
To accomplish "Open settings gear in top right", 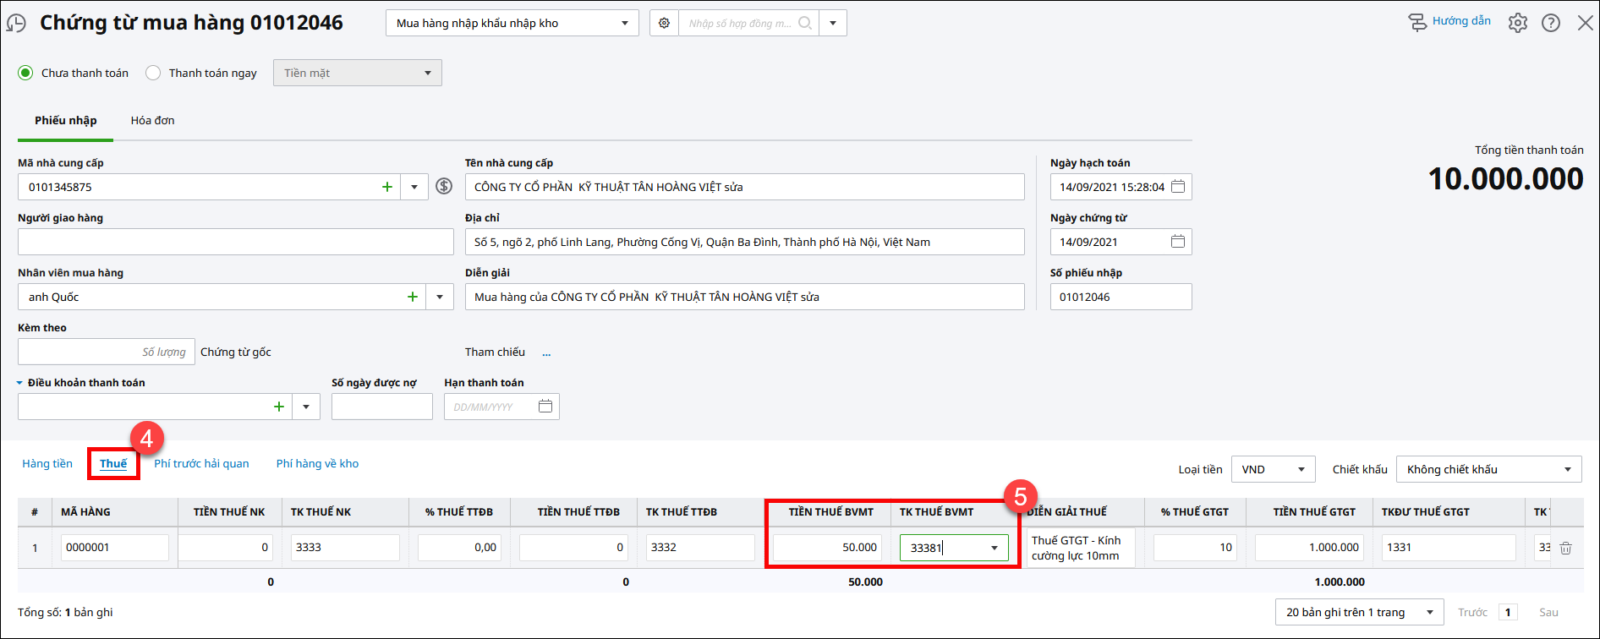I will 1517,23.
